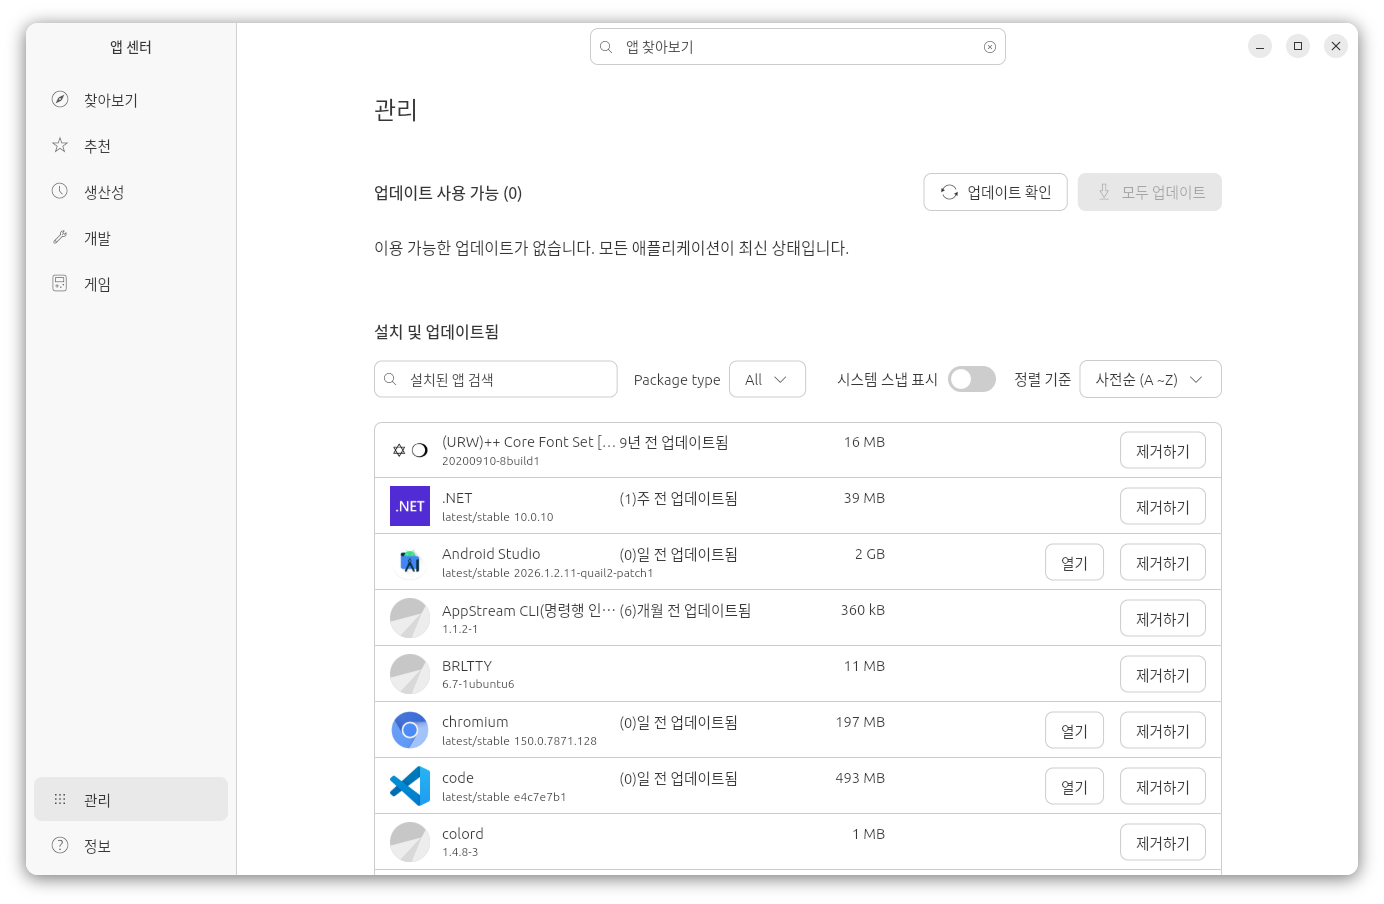Click the 정보 question mark icon

60,845
